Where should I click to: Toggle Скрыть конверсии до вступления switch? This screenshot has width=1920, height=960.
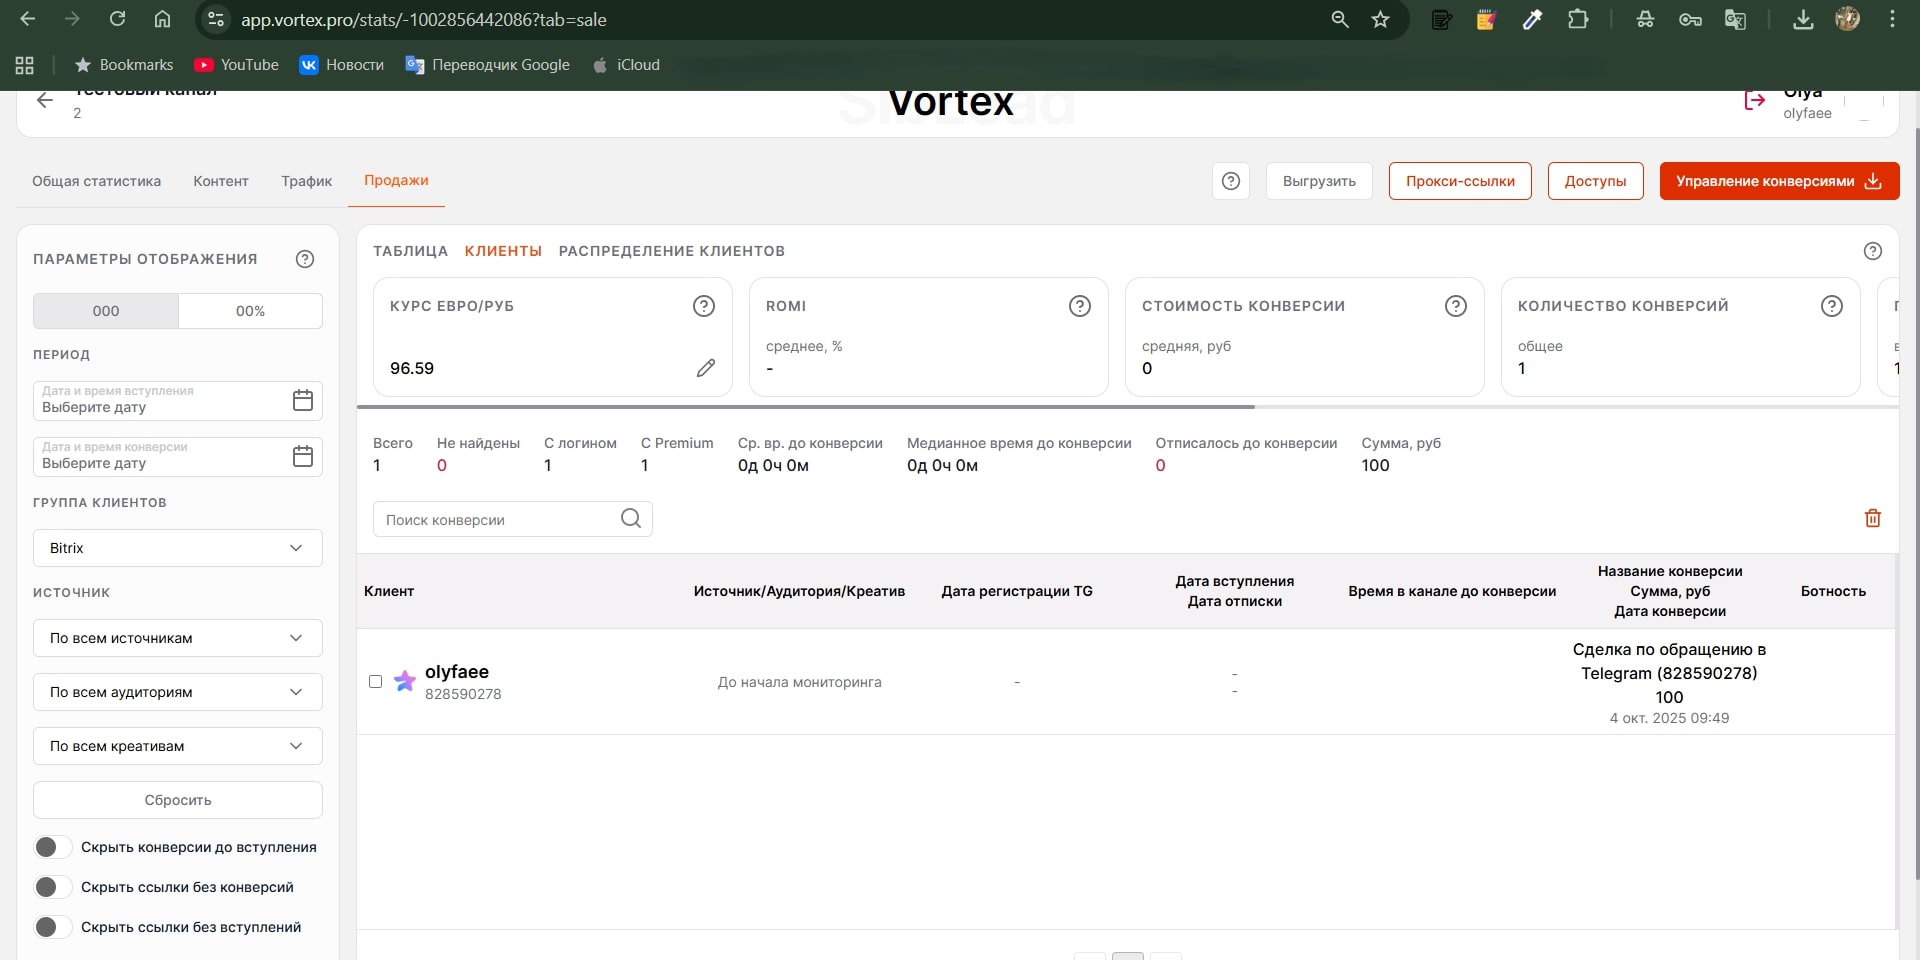52,847
